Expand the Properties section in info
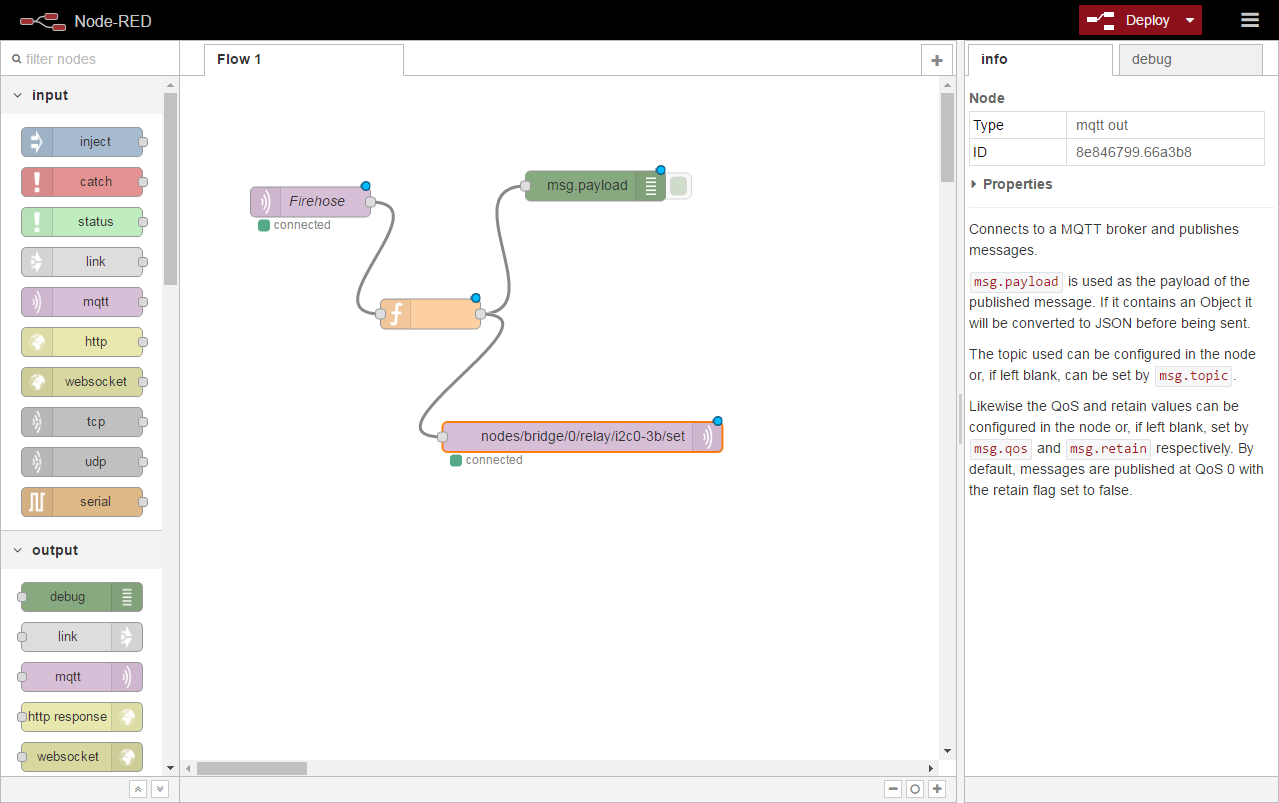Image resolution: width=1279 pixels, height=803 pixels. click(1011, 184)
